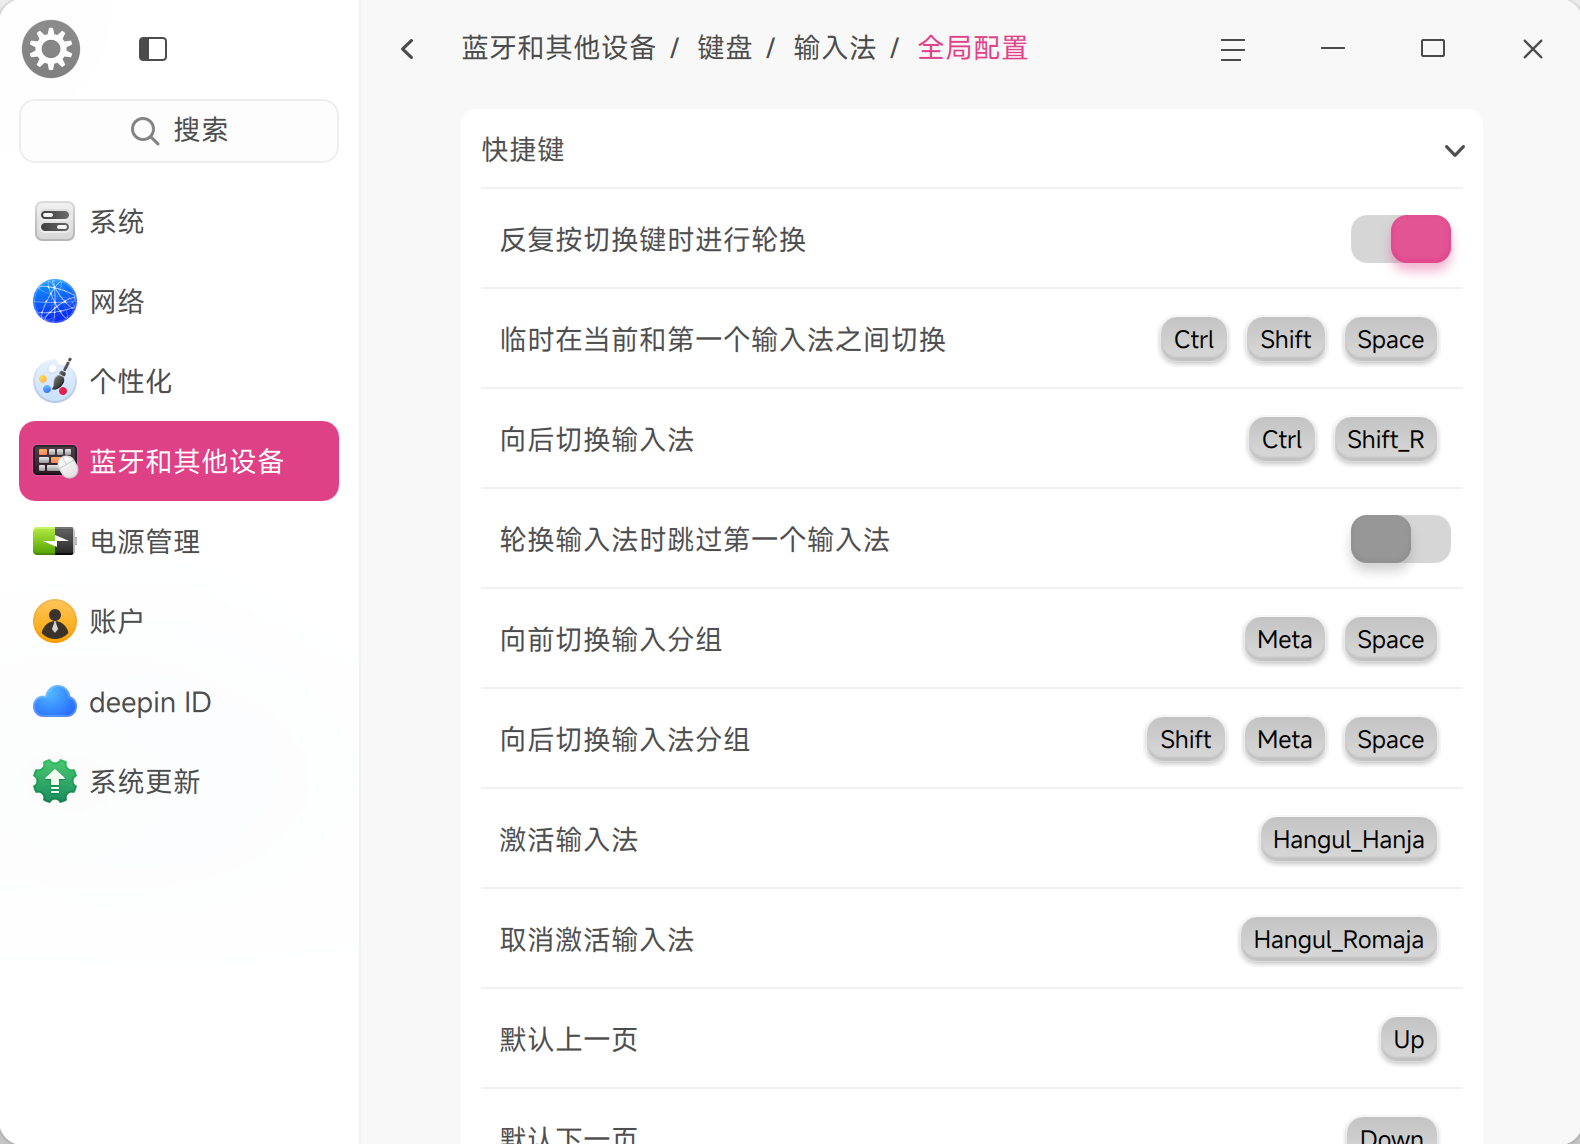This screenshot has height=1144, width=1580.
Task: Click the 搜索 search field
Action: pyautogui.click(x=179, y=130)
